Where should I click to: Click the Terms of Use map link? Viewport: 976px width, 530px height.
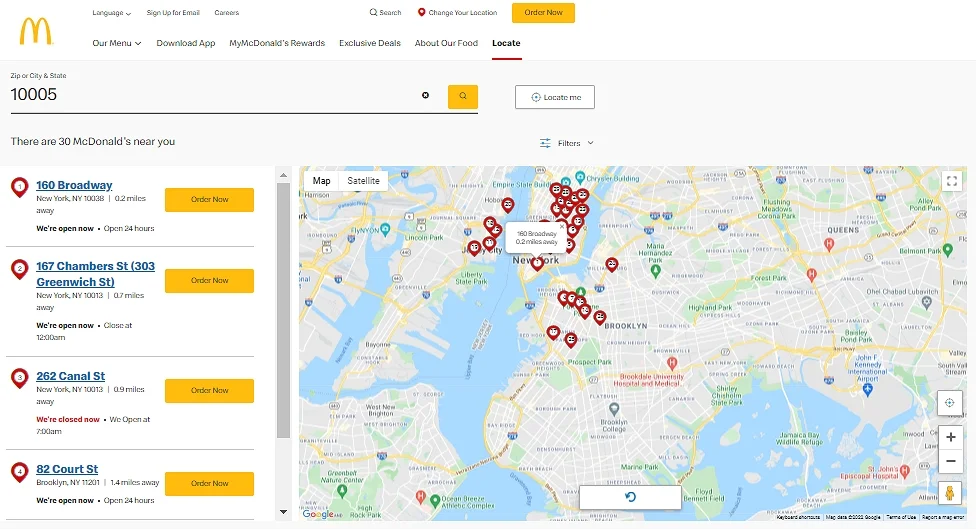(901, 517)
